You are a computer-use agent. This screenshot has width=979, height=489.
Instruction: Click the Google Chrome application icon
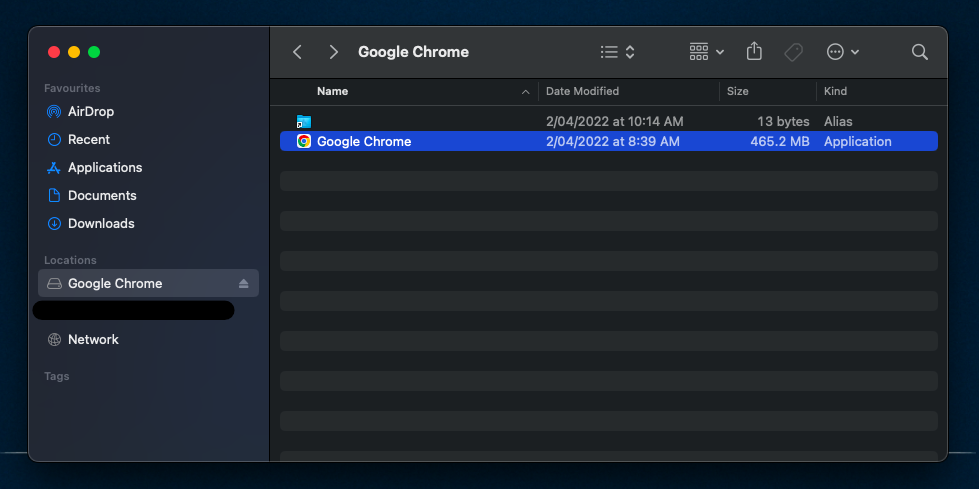[x=304, y=142]
